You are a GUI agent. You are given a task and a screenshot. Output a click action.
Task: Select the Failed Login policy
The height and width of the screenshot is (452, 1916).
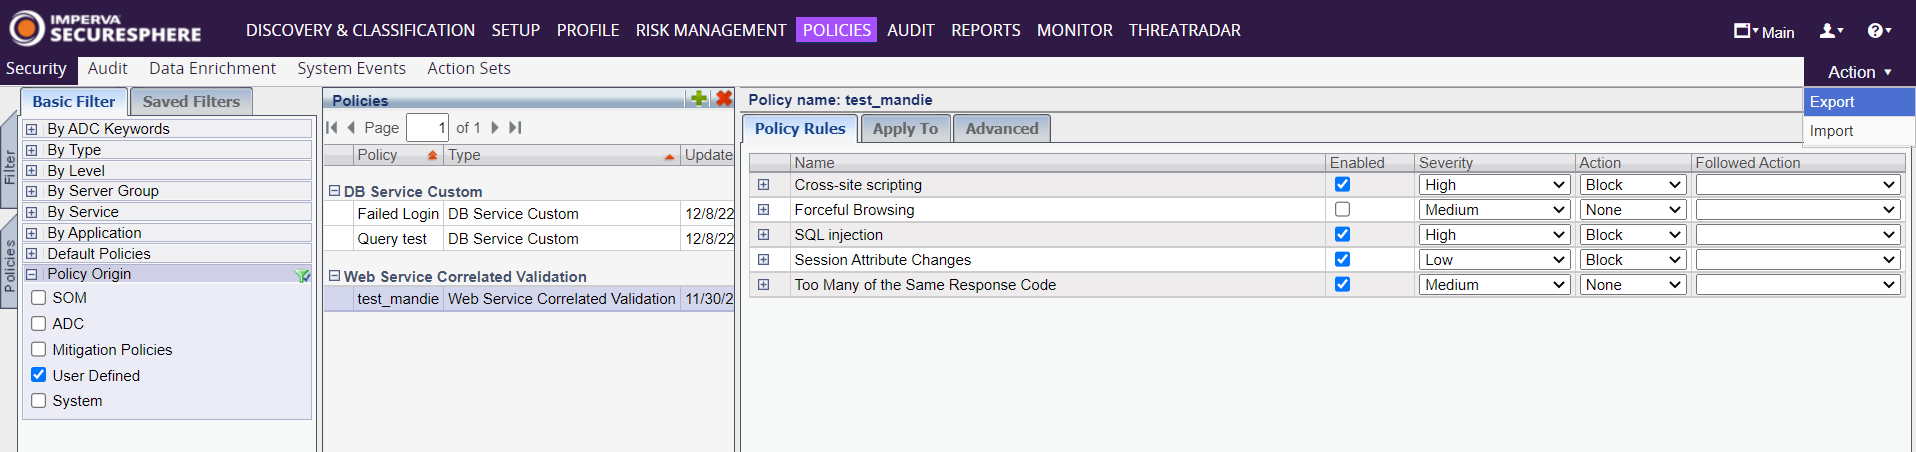398,213
